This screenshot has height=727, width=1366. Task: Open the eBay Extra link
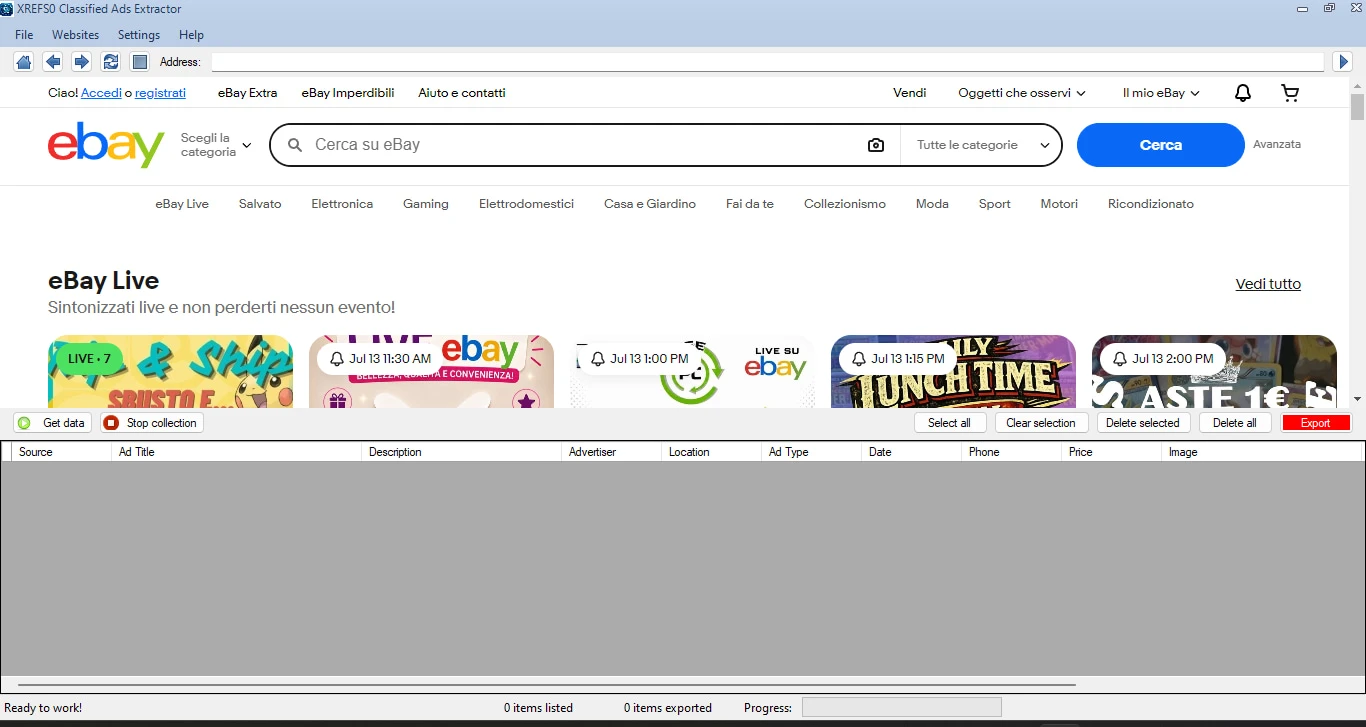point(247,93)
